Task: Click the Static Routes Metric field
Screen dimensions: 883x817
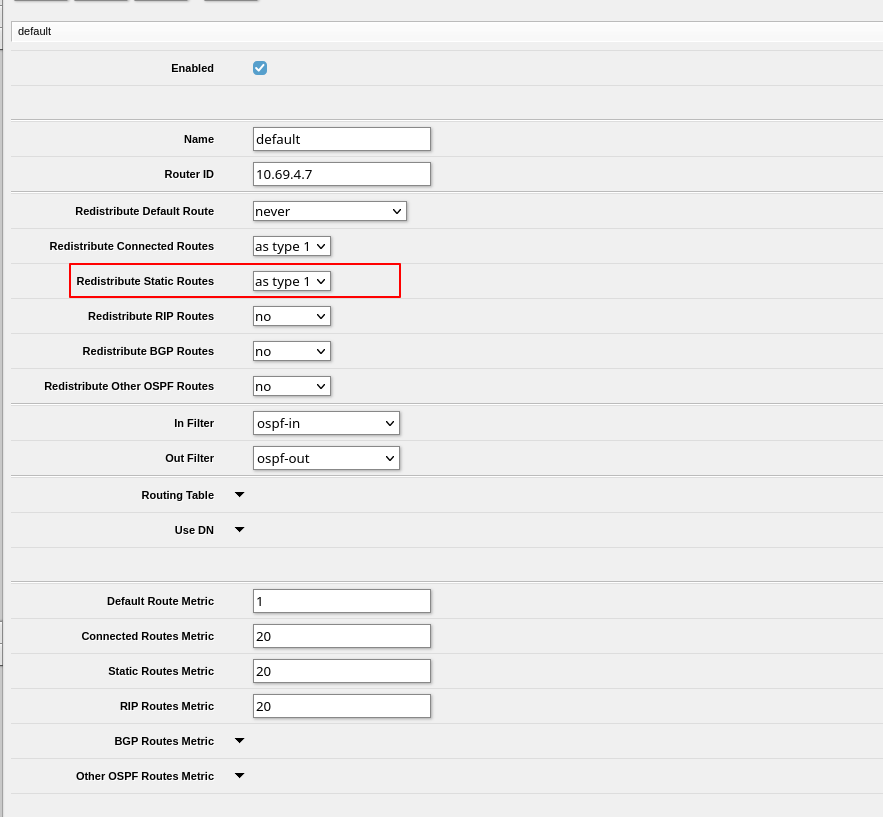Action: tap(342, 671)
